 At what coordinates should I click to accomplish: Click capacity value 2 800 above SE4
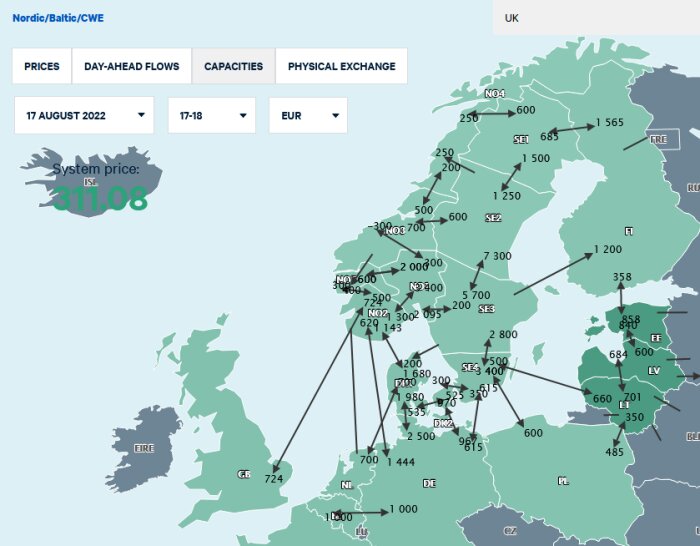(503, 334)
